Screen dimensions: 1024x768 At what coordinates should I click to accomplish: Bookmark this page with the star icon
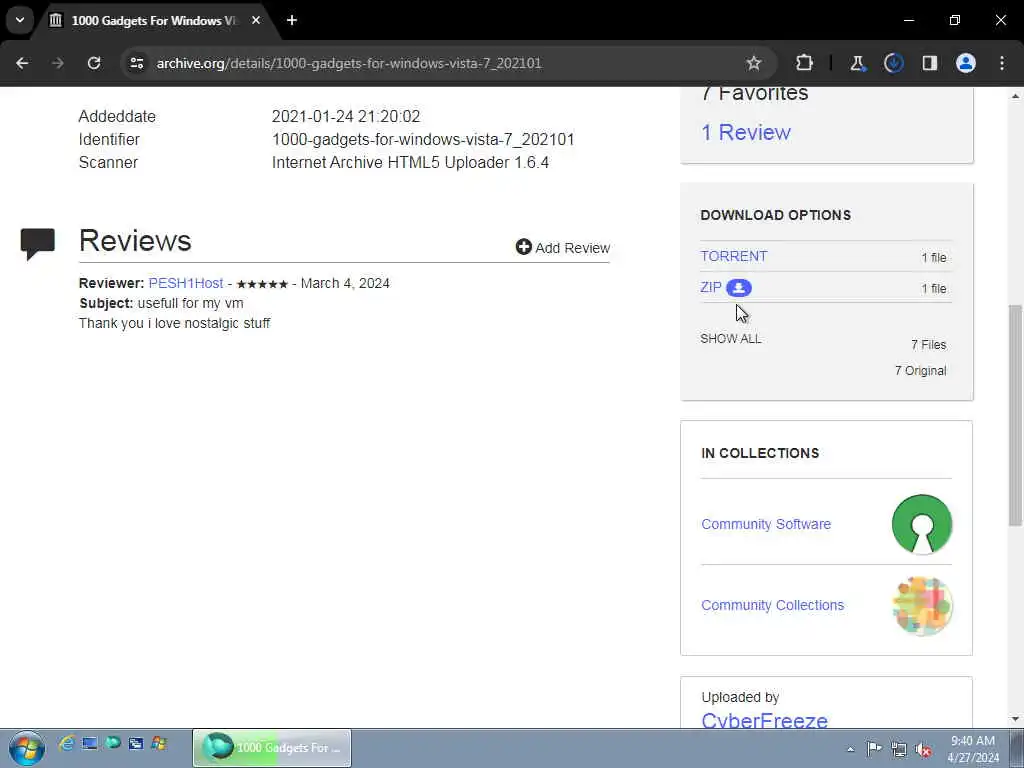pos(754,63)
